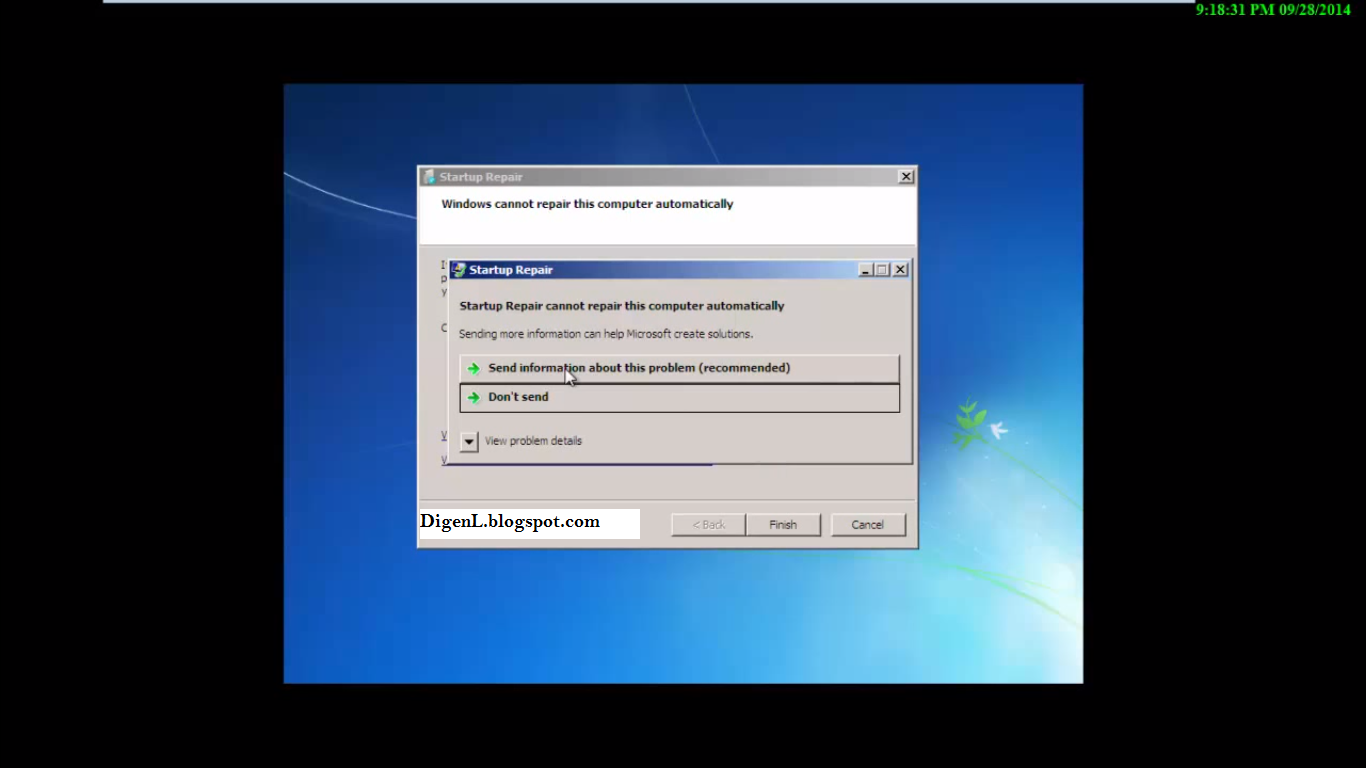Close the outer Startup Repair window
Viewport: 1366px width, 768px height.
(906, 177)
